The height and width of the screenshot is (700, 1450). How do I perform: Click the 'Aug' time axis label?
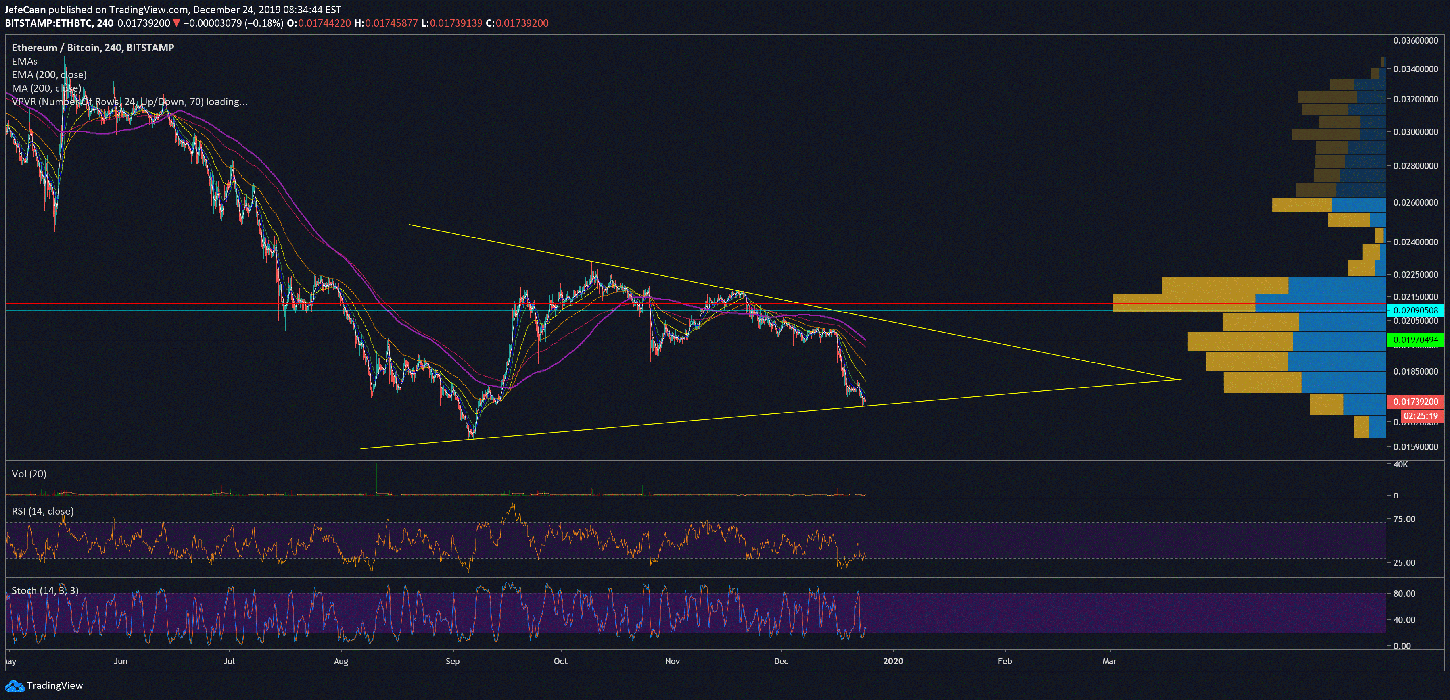point(341,661)
